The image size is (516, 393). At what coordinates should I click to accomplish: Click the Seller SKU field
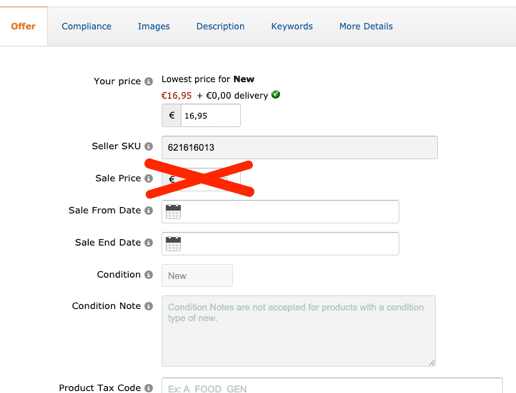(x=299, y=147)
